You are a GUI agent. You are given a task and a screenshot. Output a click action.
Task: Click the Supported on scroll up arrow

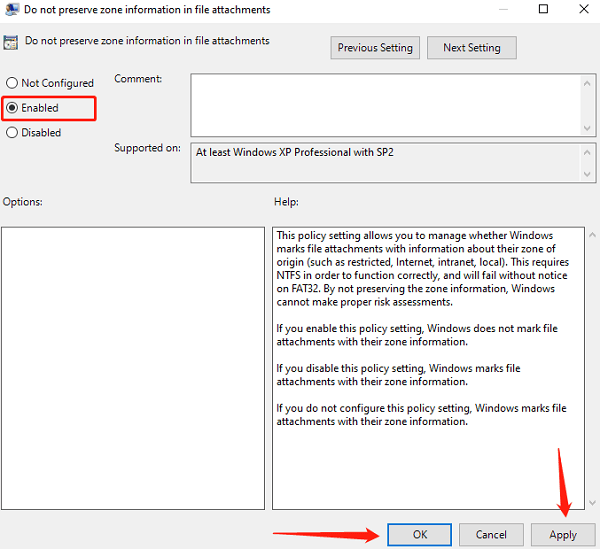point(587,152)
